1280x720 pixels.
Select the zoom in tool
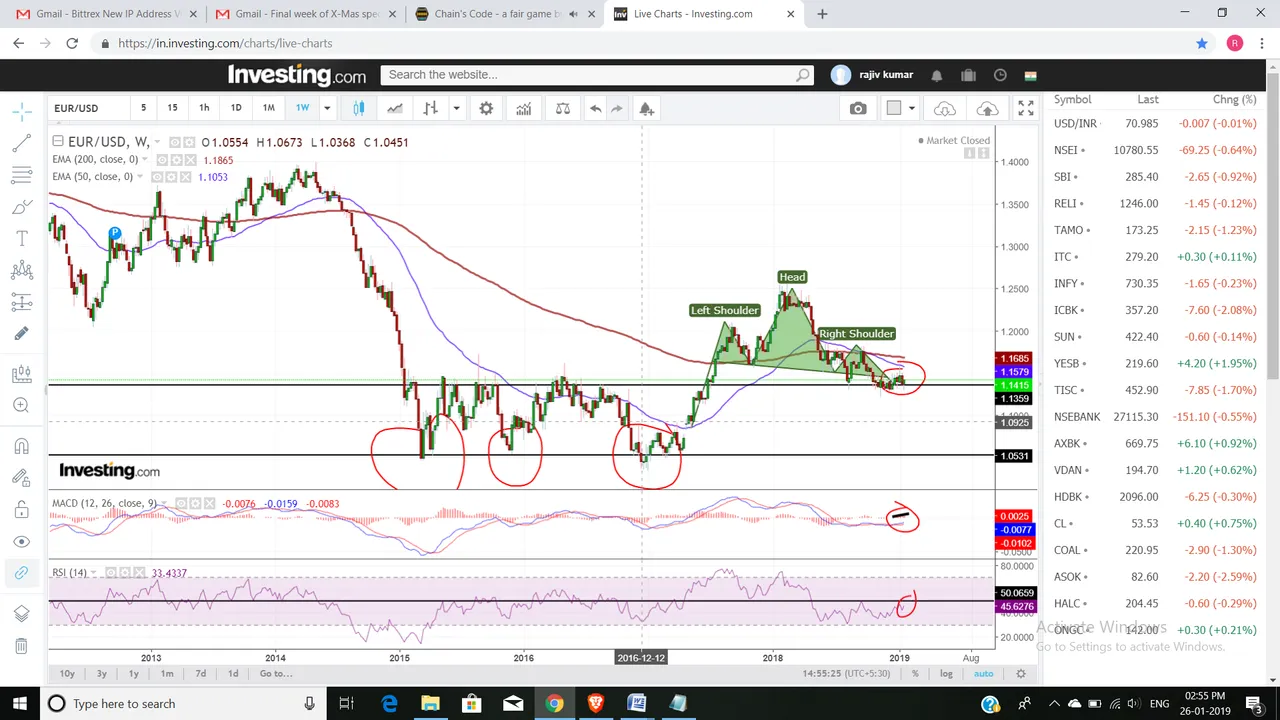[x=21, y=405]
